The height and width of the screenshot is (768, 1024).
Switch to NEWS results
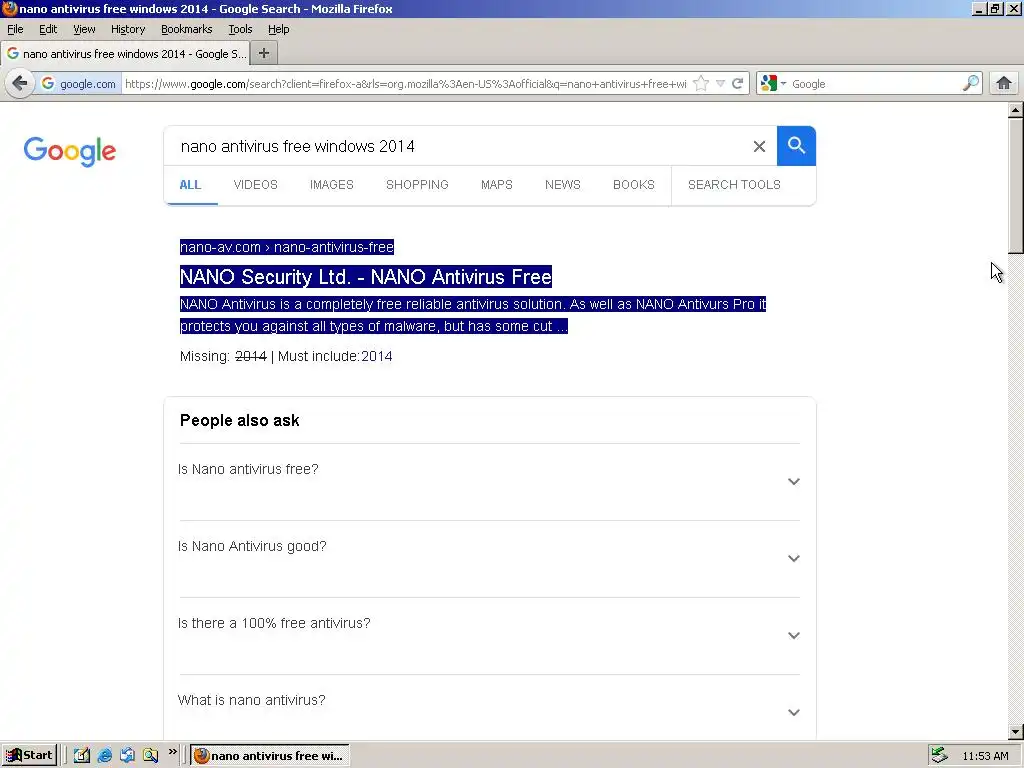563,185
